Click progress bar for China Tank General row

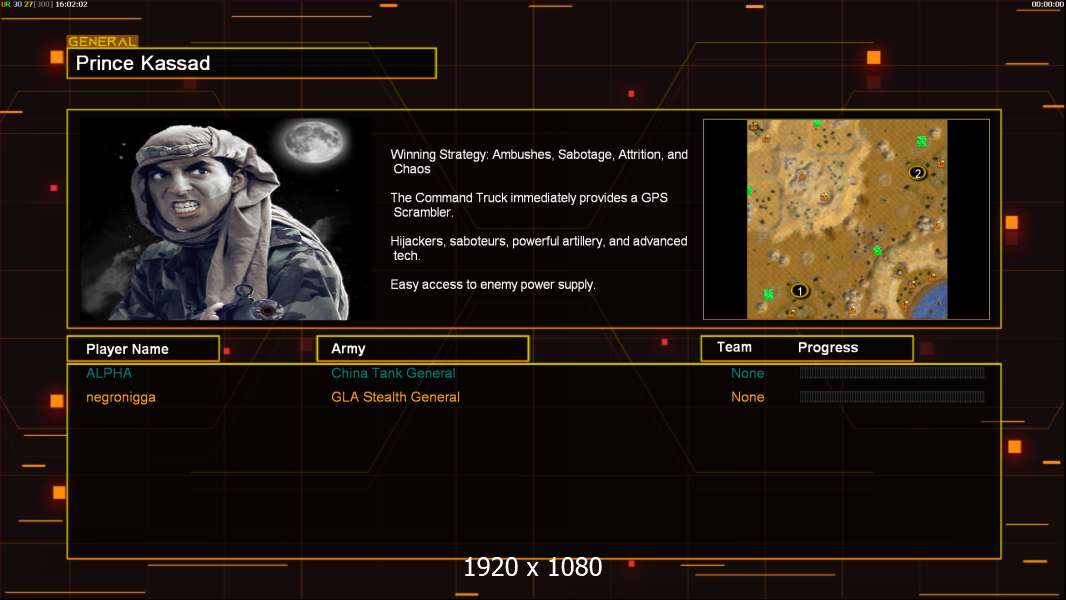[x=892, y=372]
